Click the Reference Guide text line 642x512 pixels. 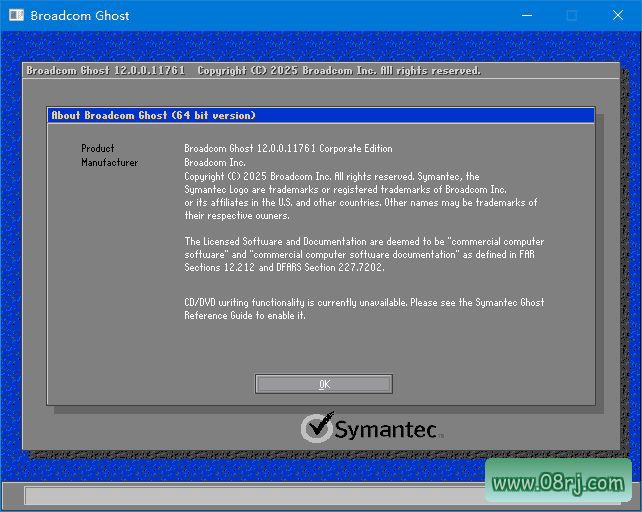(x=245, y=316)
